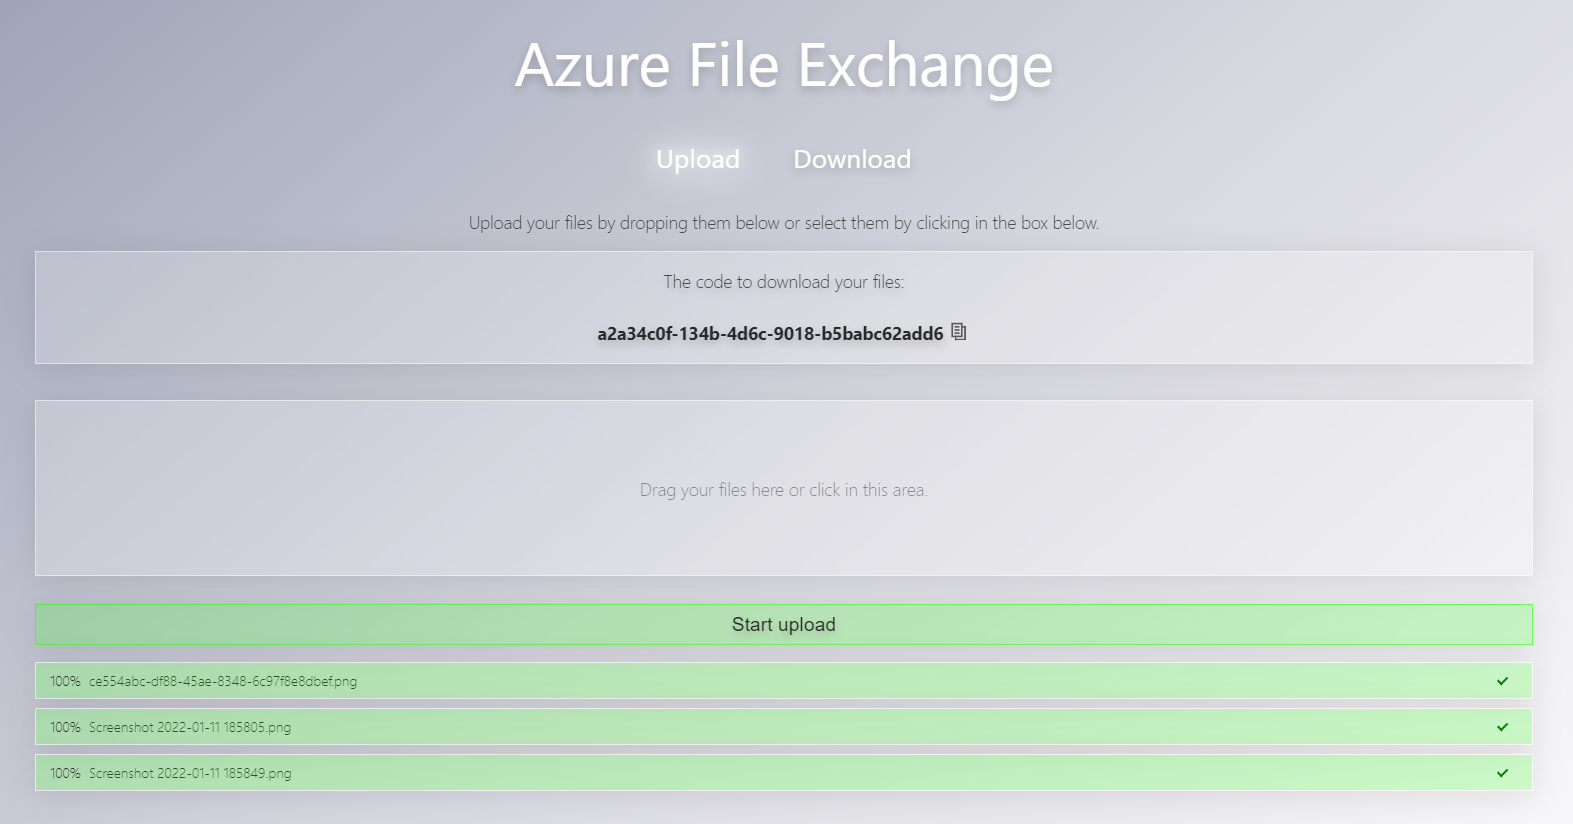This screenshot has height=824, width=1573.
Task: Click the ce554abc-df88-45ae-8348-6c97f8e8dbef.png file row
Action: pos(784,681)
